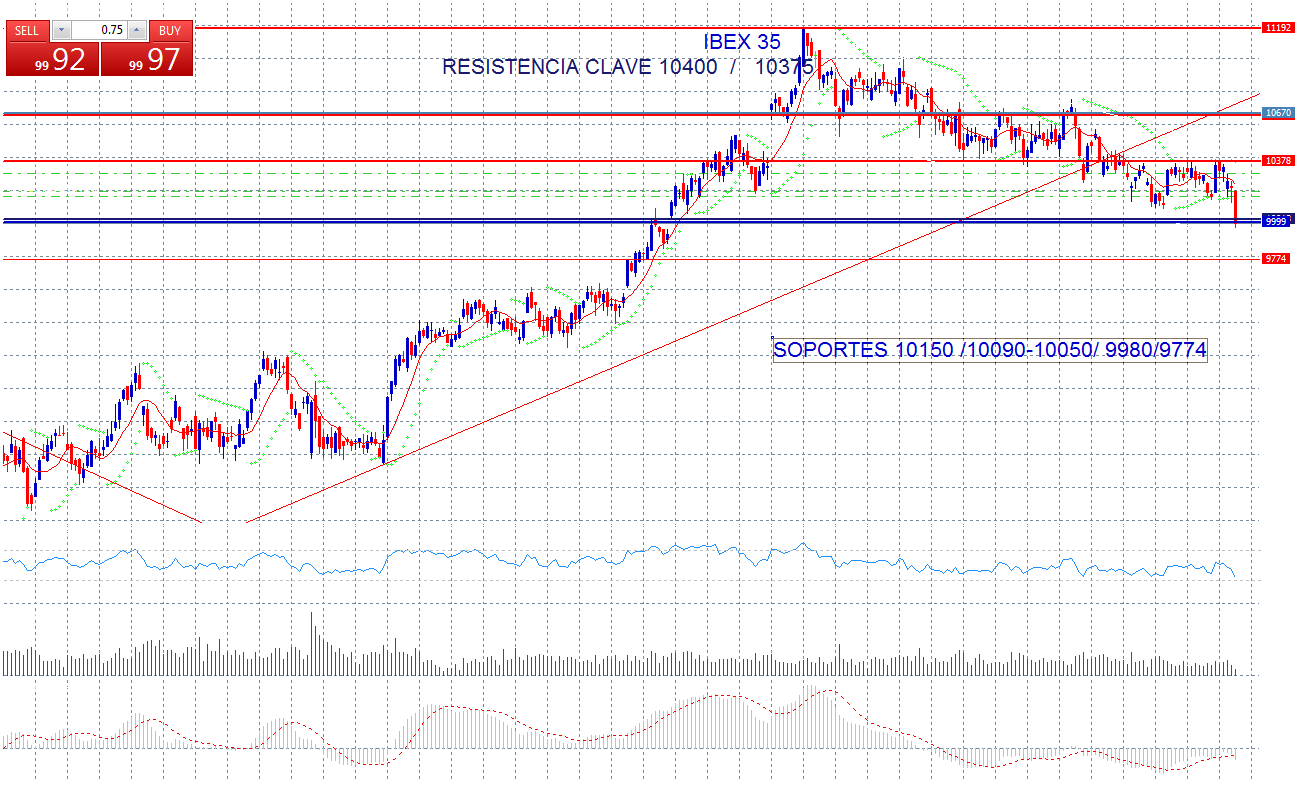Viewport: 1300px width, 800px height.
Task: Click the large sell price 92 tile
Action: click(x=52, y=60)
